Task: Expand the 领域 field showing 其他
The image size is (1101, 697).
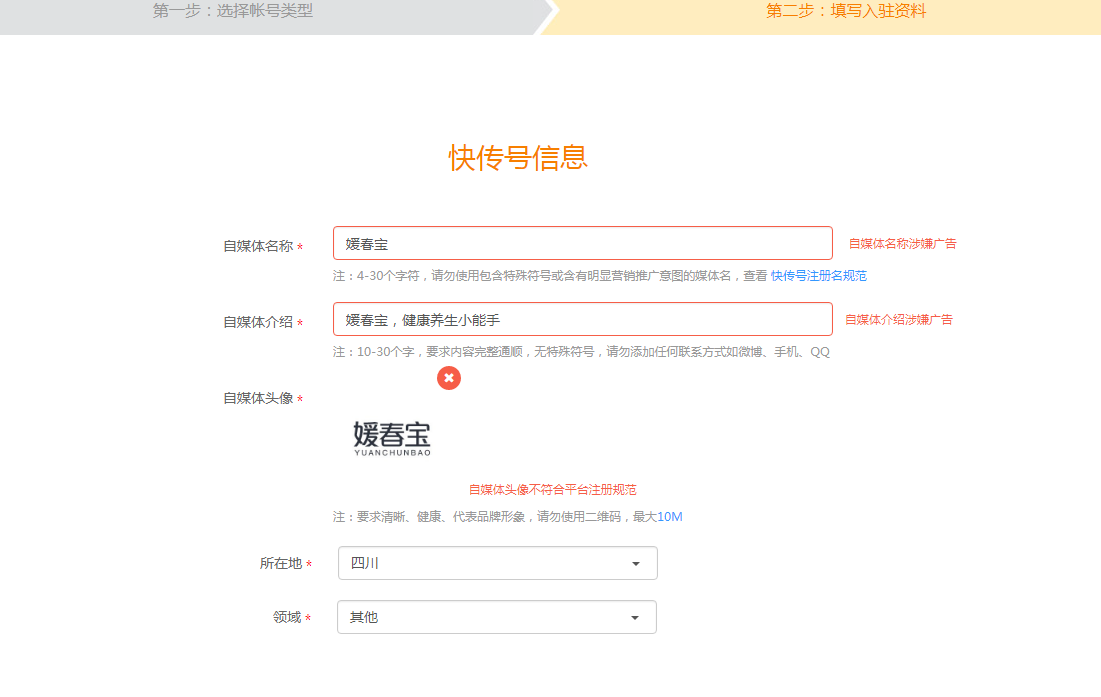Action: point(634,617)
